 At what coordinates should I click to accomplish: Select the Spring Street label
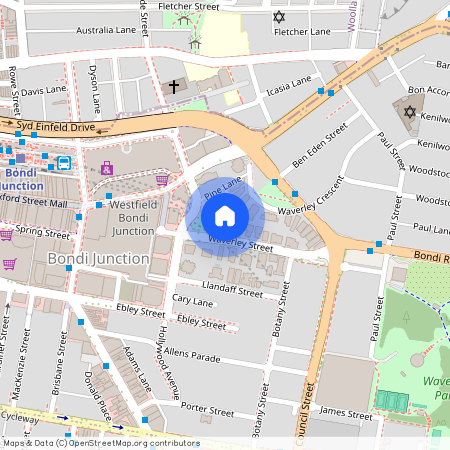click(43, 232)
